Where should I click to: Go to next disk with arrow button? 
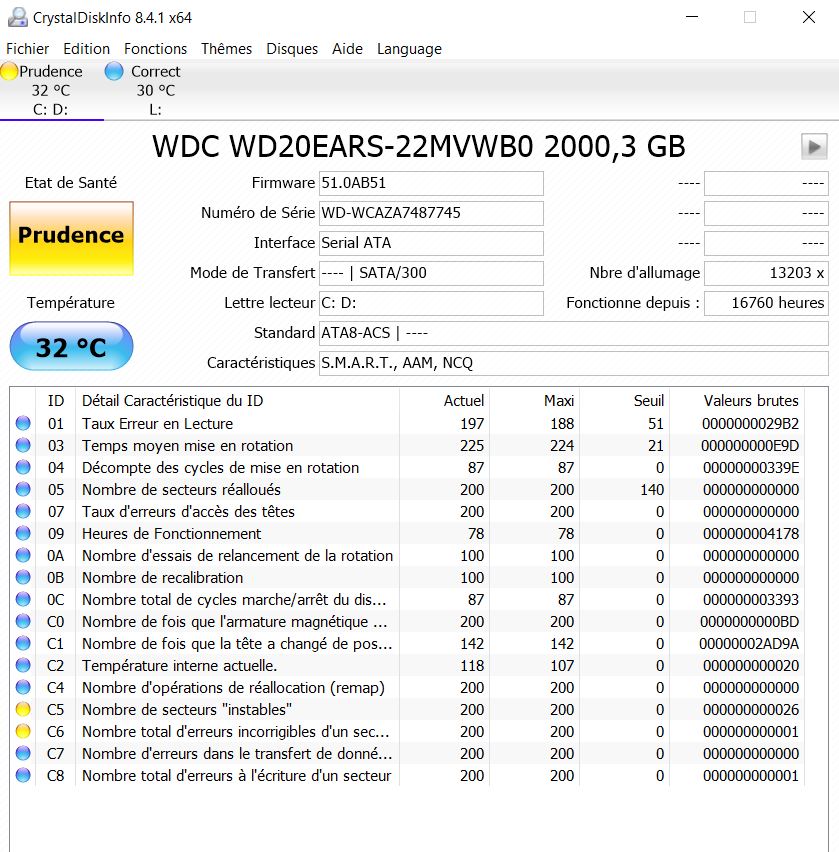click(x=814, y=147)
